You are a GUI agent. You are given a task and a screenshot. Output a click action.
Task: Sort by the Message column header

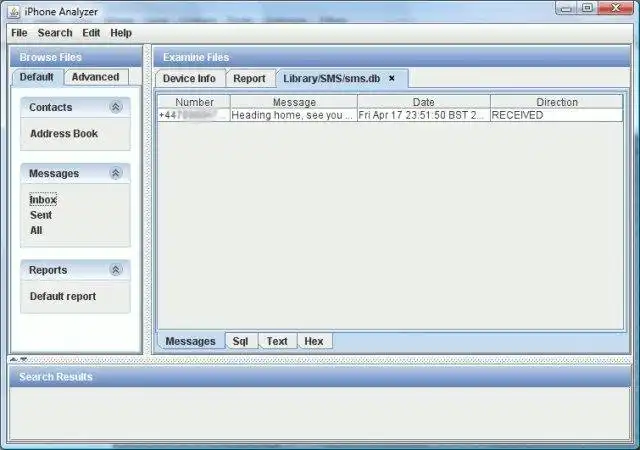[x=294, y=102]
